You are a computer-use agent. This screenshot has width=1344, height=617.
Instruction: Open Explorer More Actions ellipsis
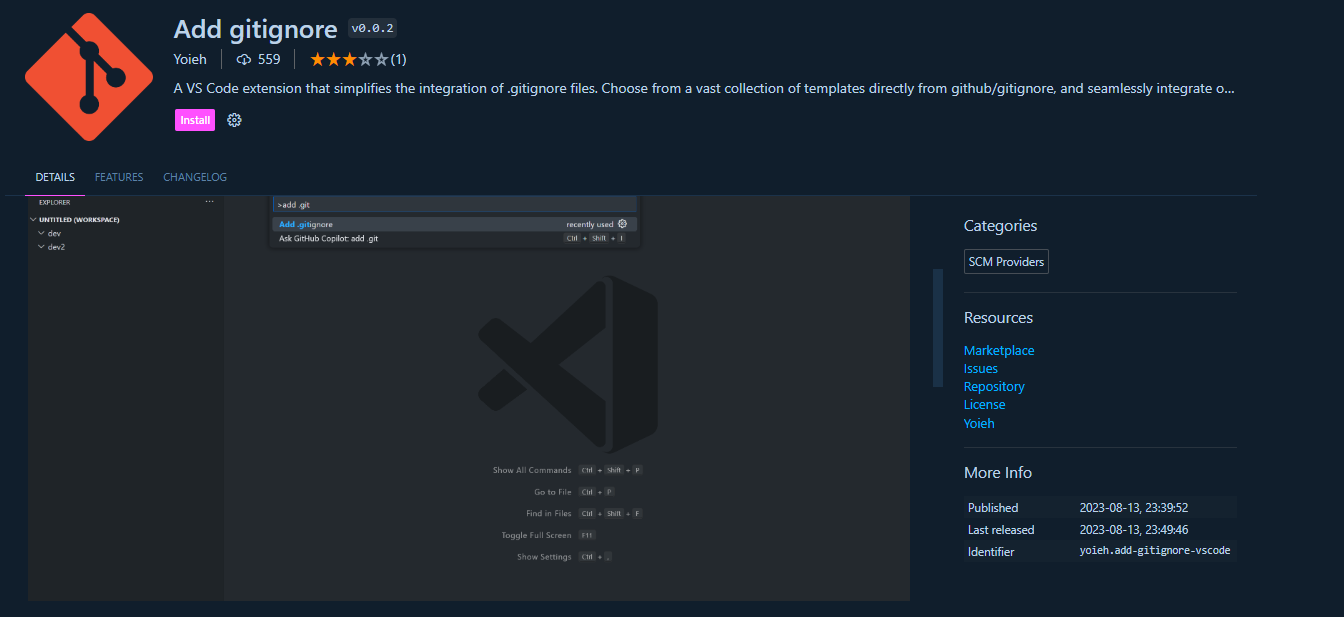[209, 200]
